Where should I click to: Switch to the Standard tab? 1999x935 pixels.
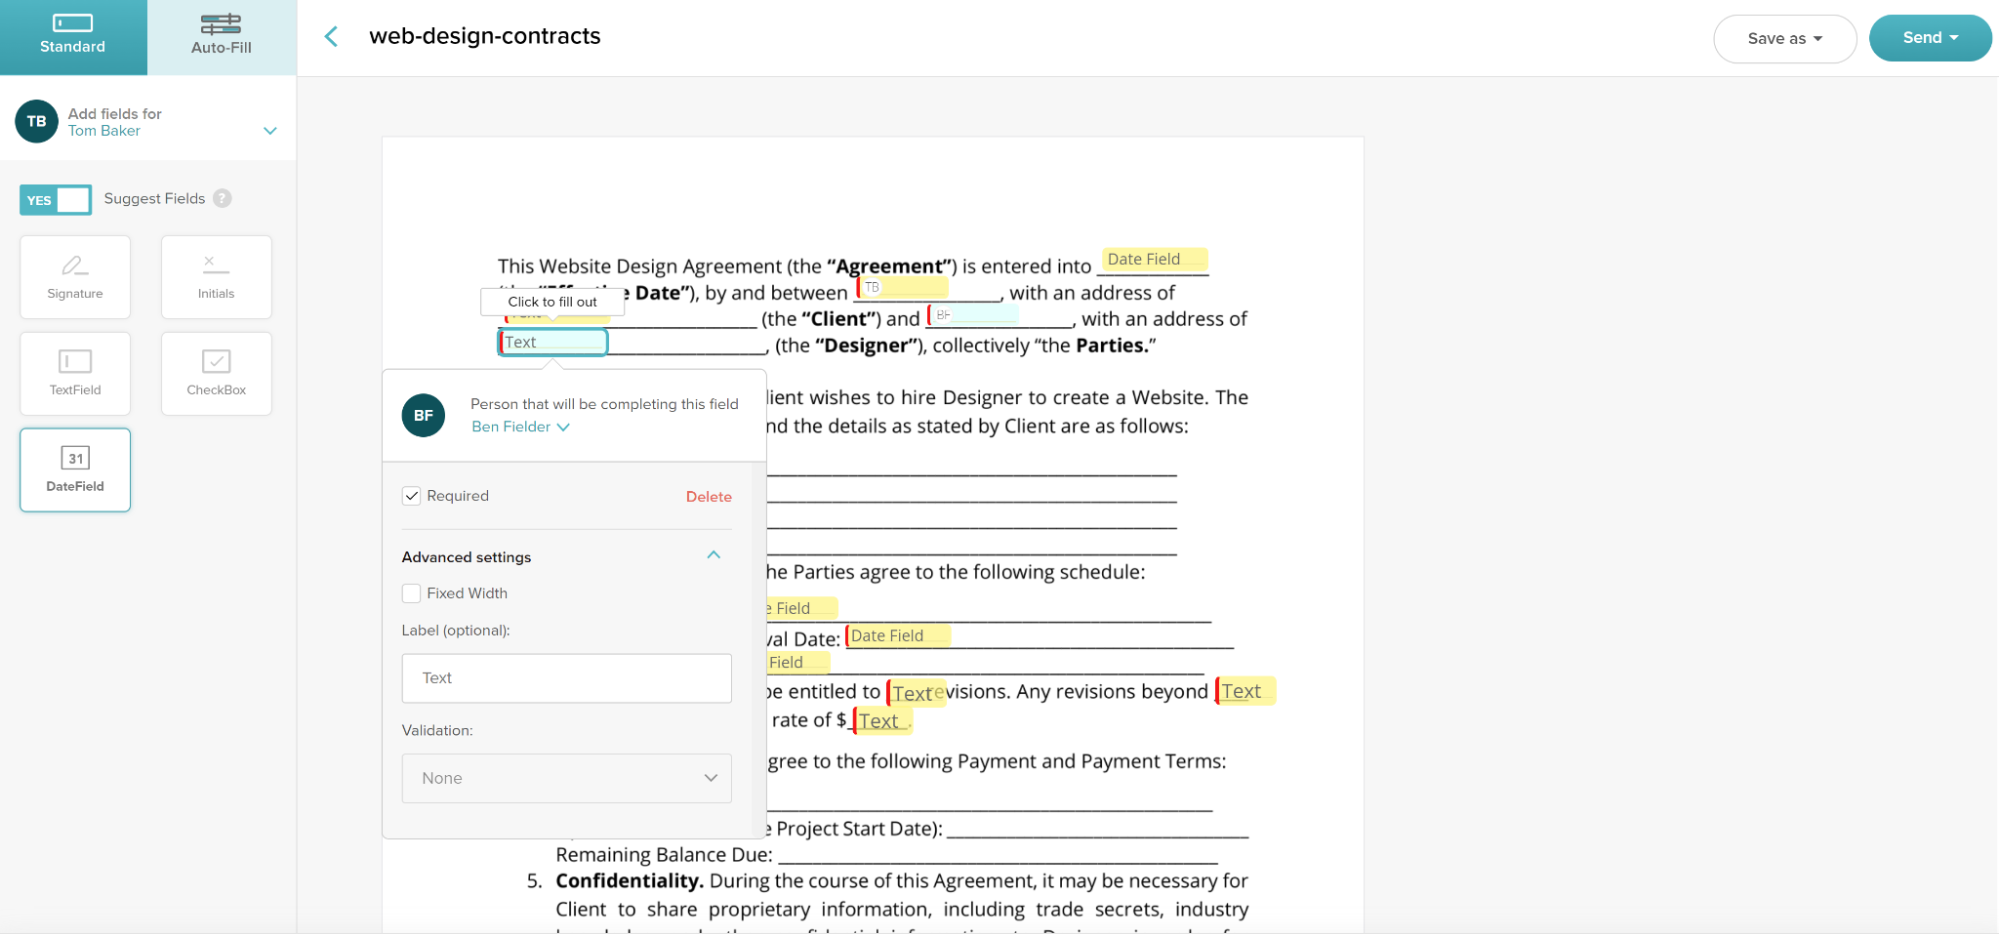(x=73, y=37)
